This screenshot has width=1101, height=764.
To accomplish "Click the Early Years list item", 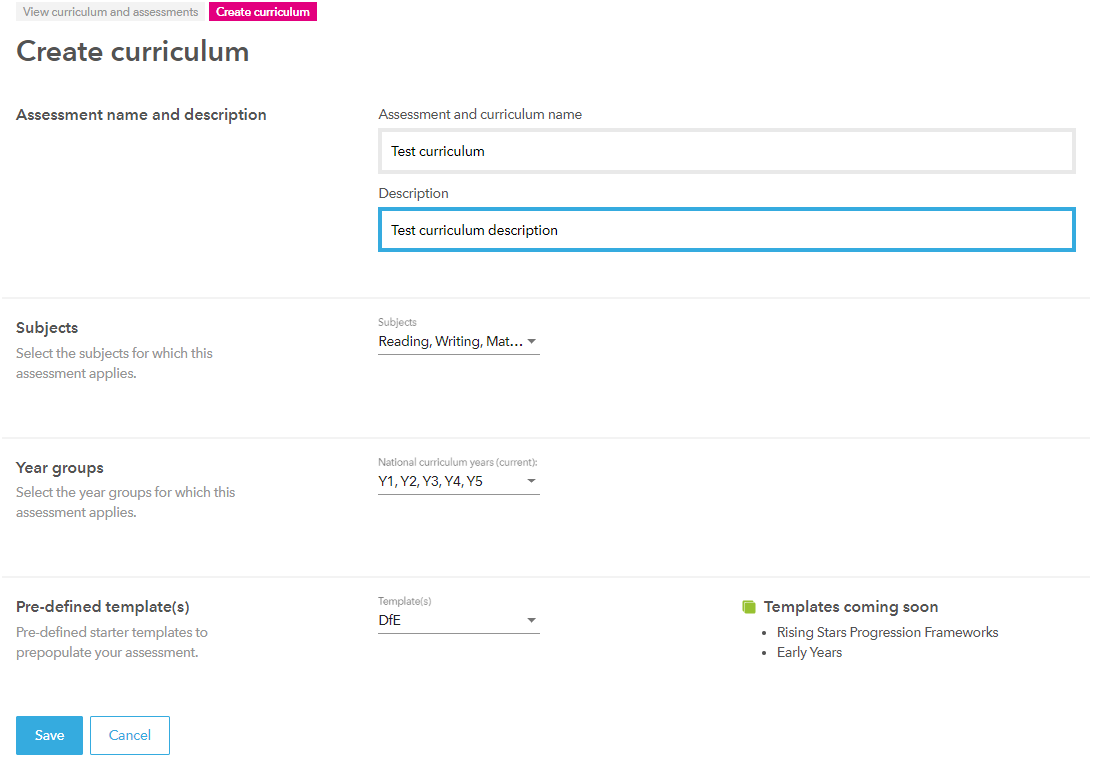I will pyautogui.click(x=809, y=652).
